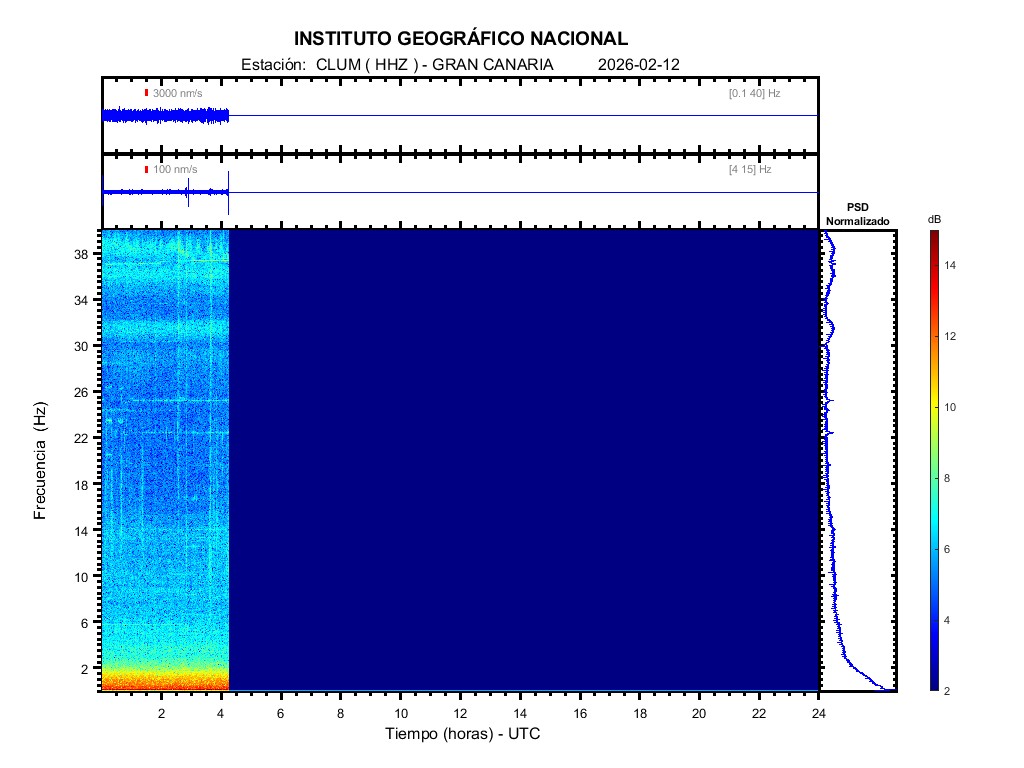Click the 10 dB tick on the colorbar

(952, 408)
